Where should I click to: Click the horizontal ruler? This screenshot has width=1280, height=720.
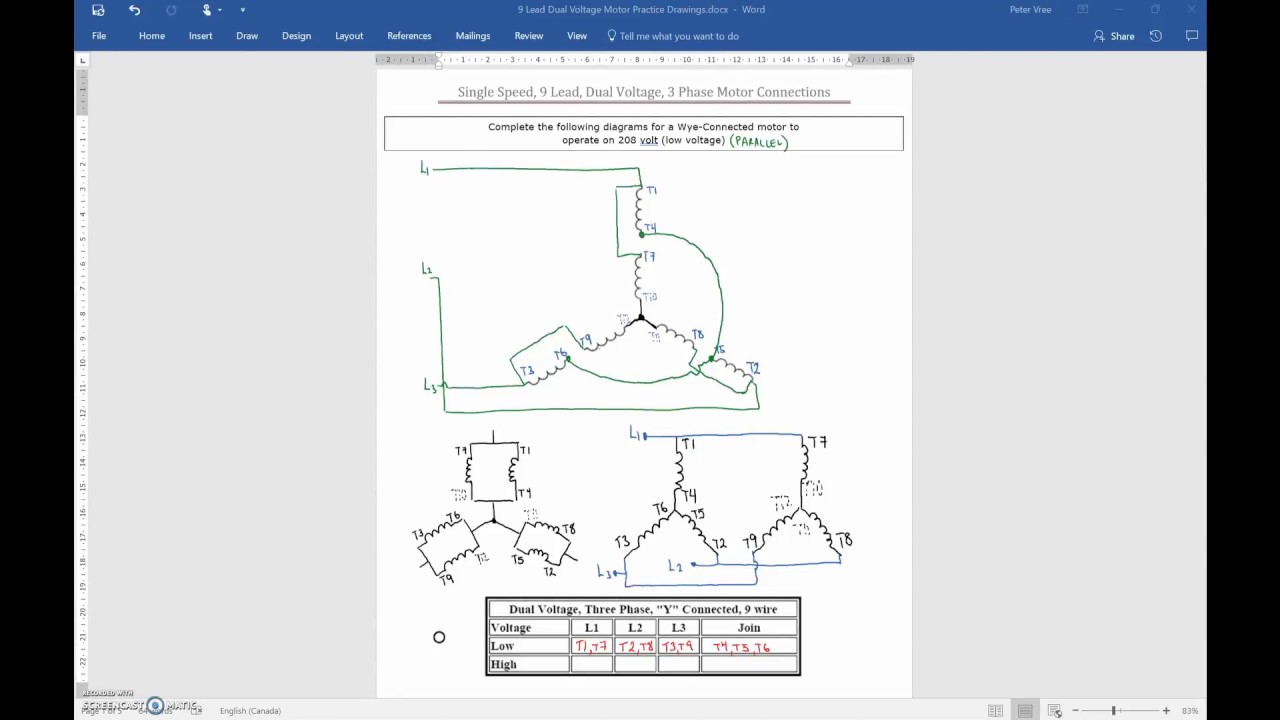pyautogui.click(x=644, y=60)
